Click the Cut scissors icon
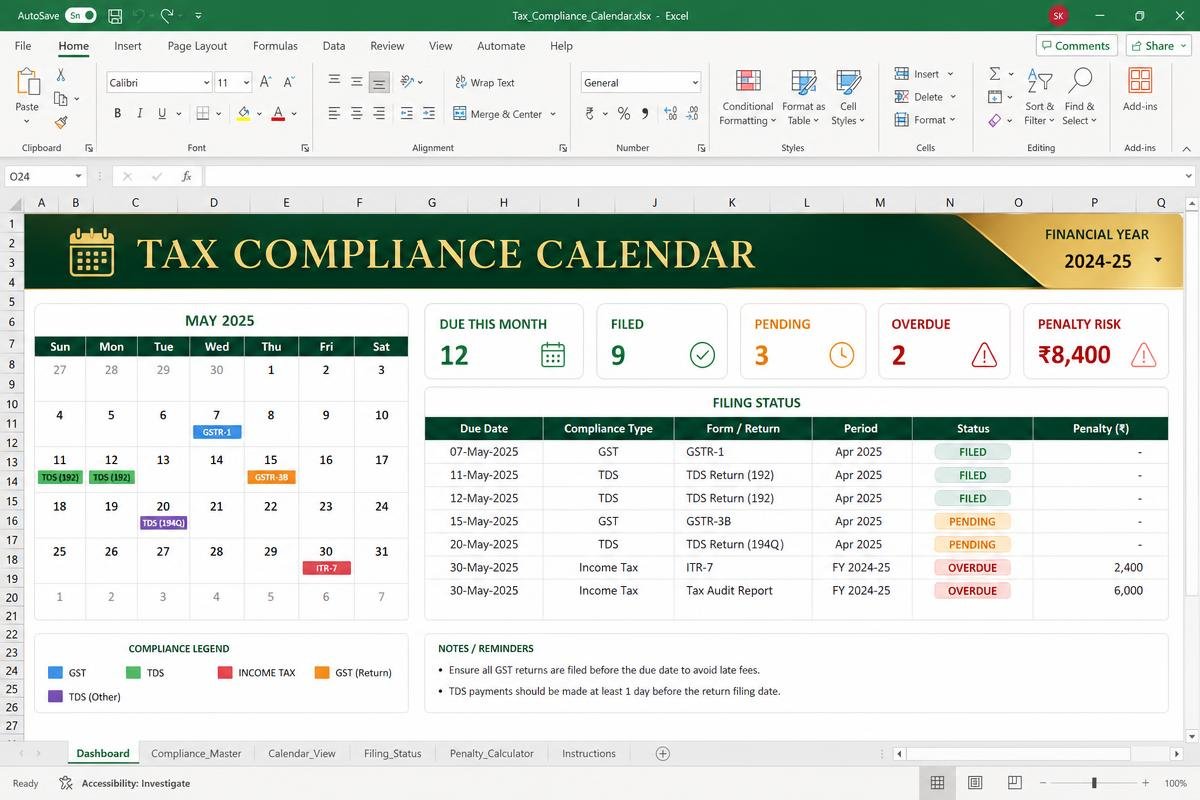Image resolution: width=1200 pixels, height=800 pixels. click(61, 75)
